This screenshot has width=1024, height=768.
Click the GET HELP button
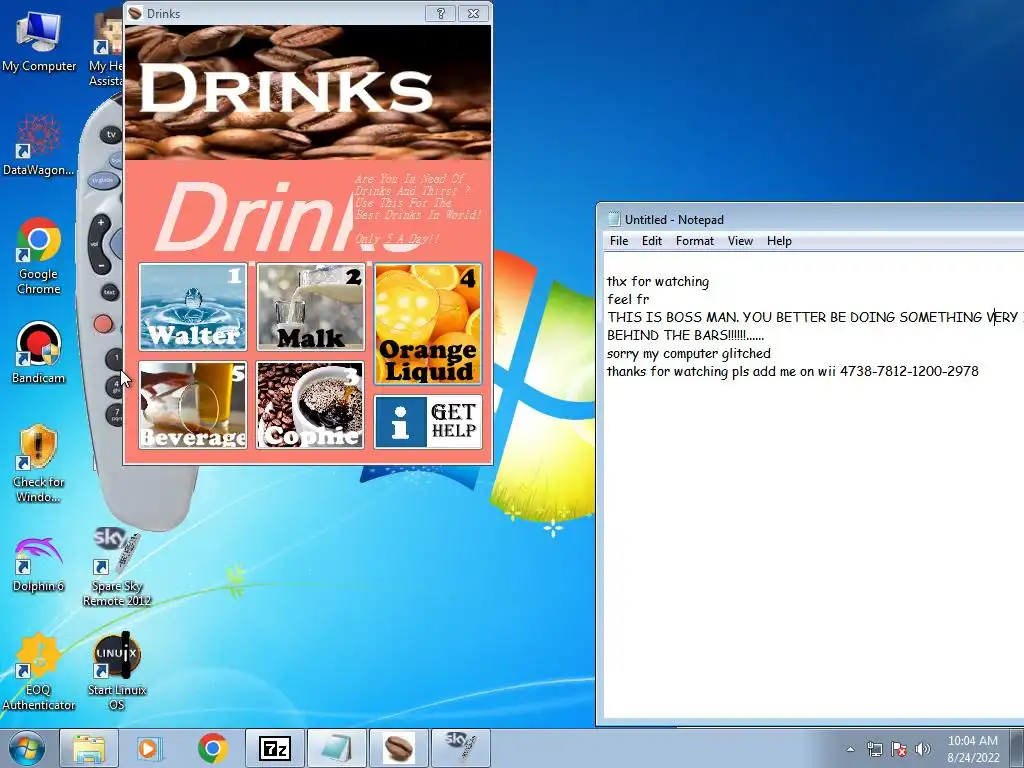tap(428, 422)
